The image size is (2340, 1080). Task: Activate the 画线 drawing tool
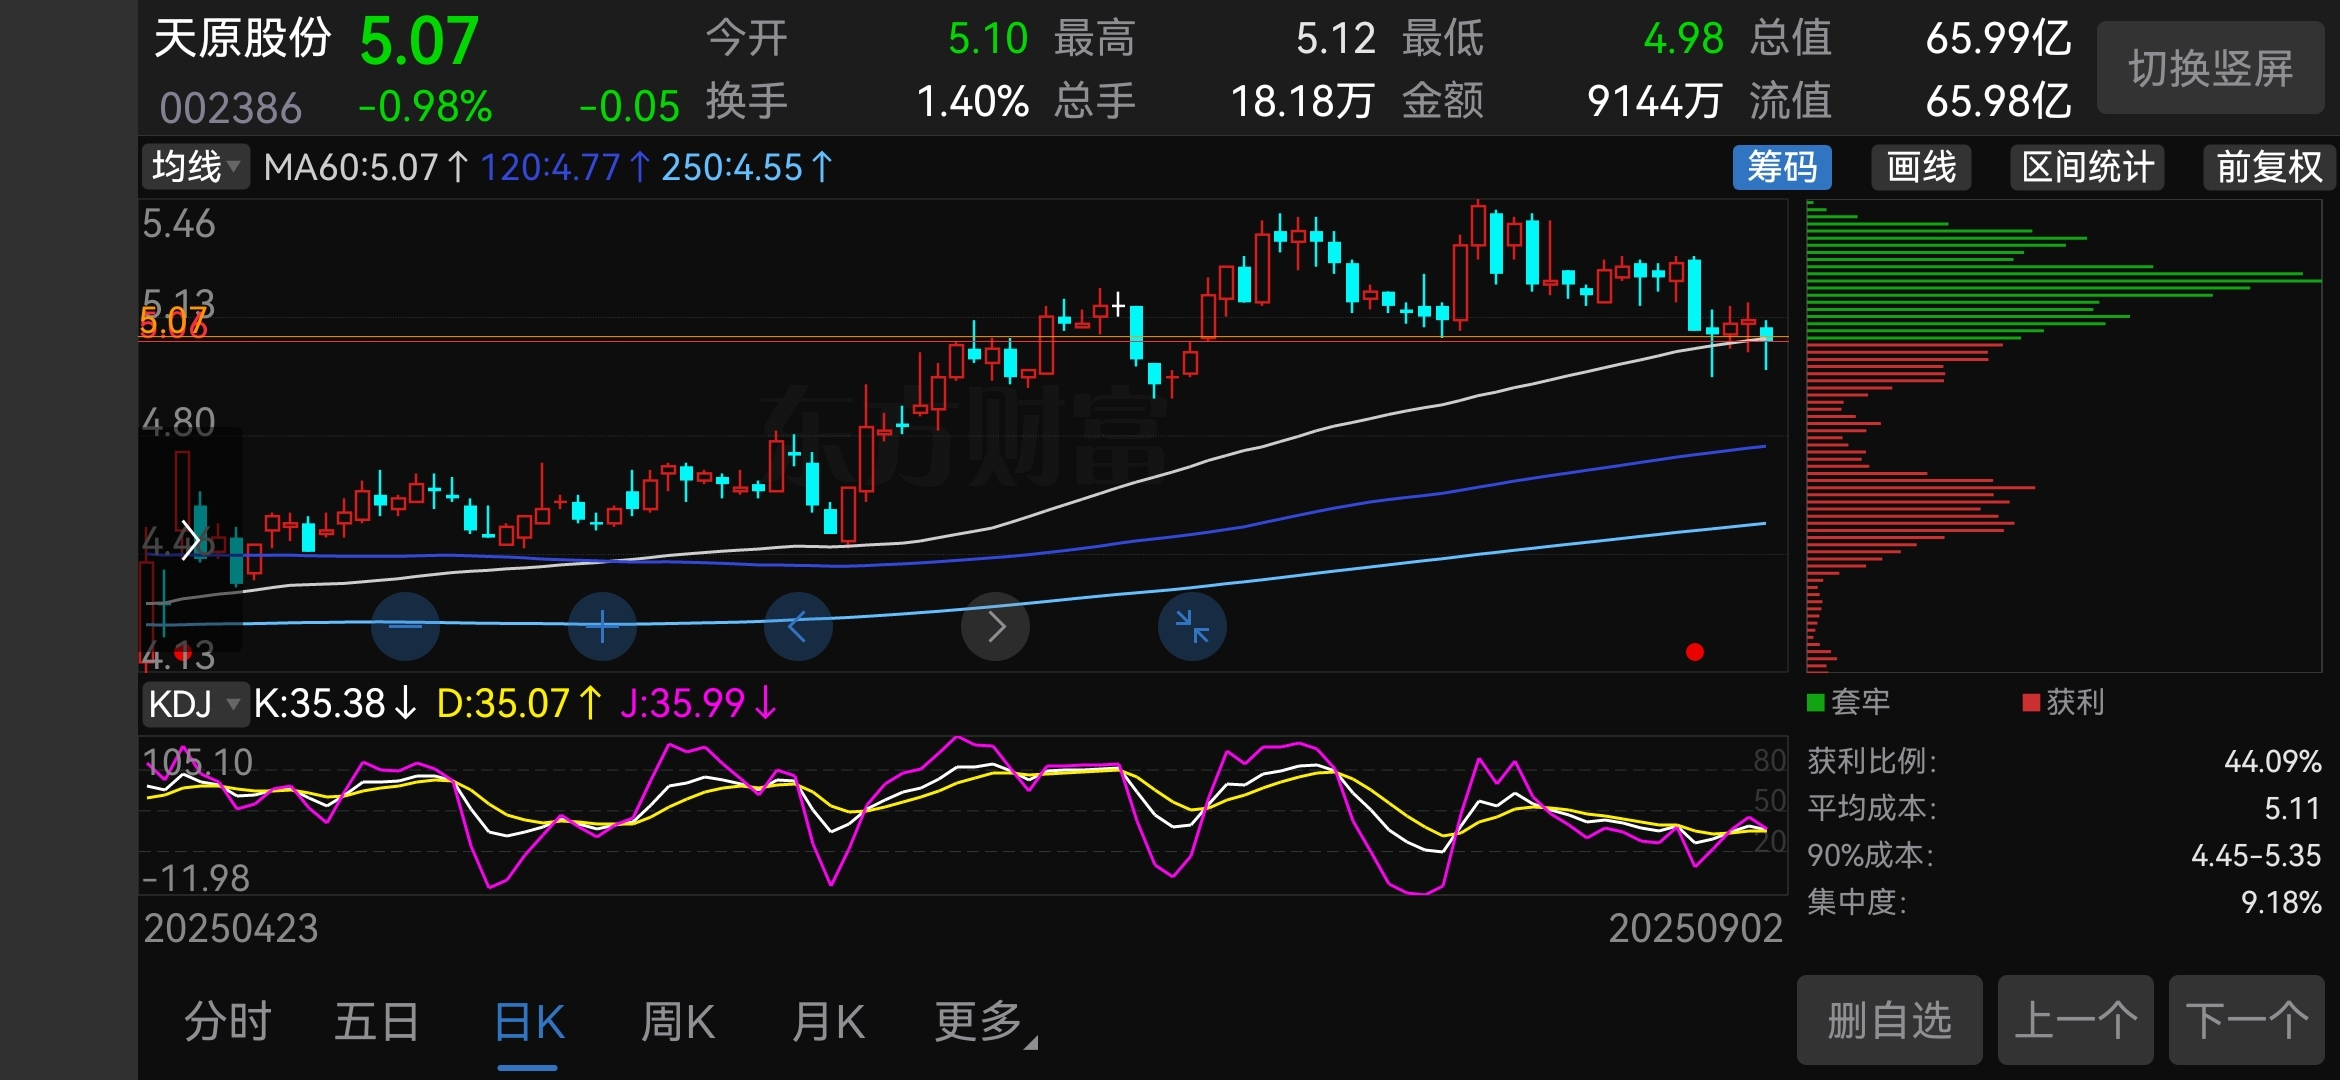[1921, 167]
